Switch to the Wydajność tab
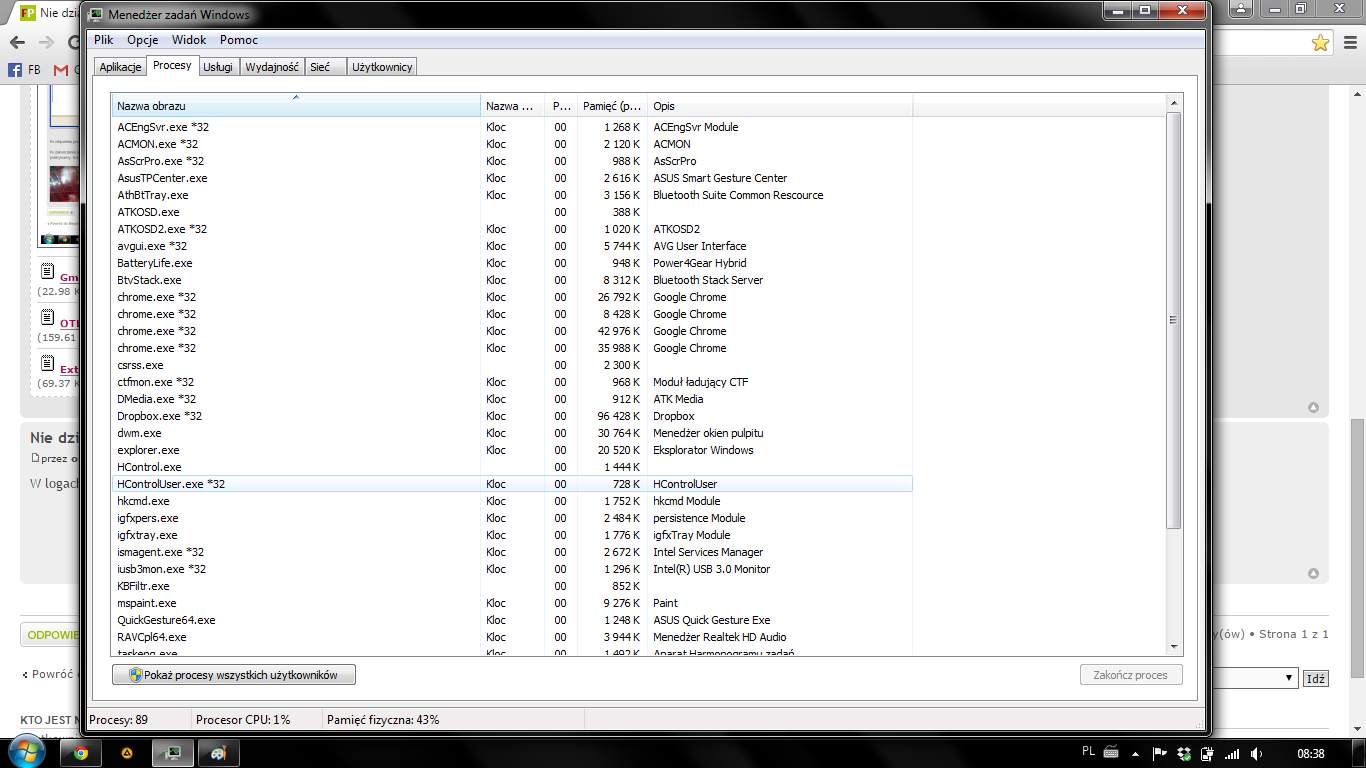 (272, 67)
